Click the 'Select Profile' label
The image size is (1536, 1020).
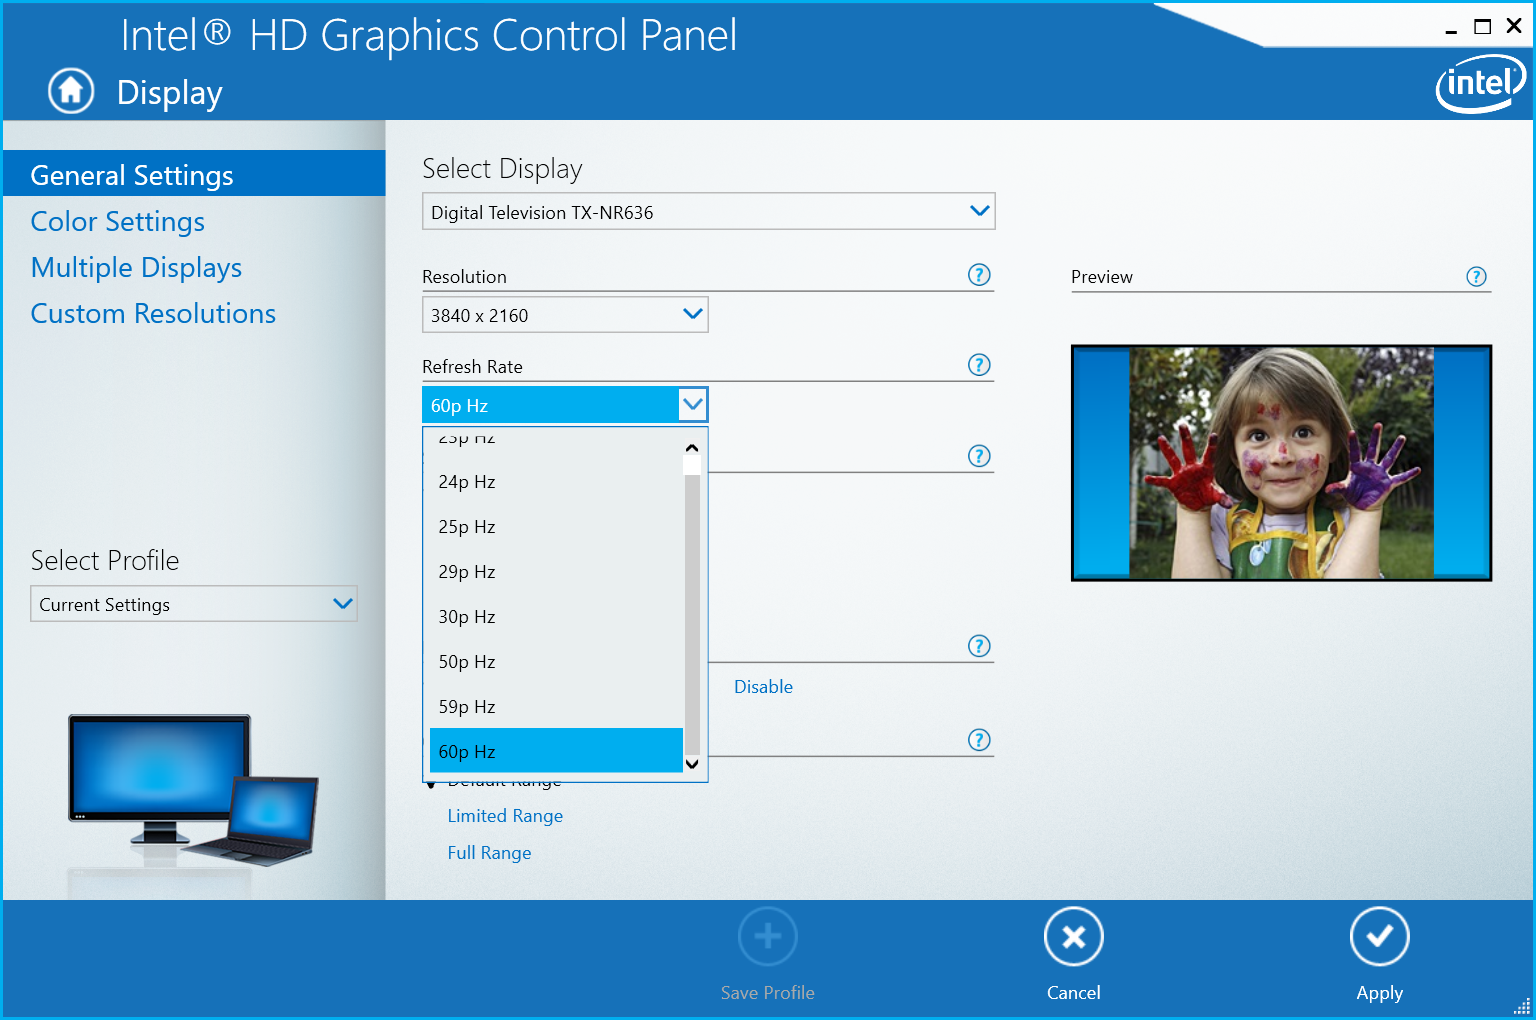(105, 560)
